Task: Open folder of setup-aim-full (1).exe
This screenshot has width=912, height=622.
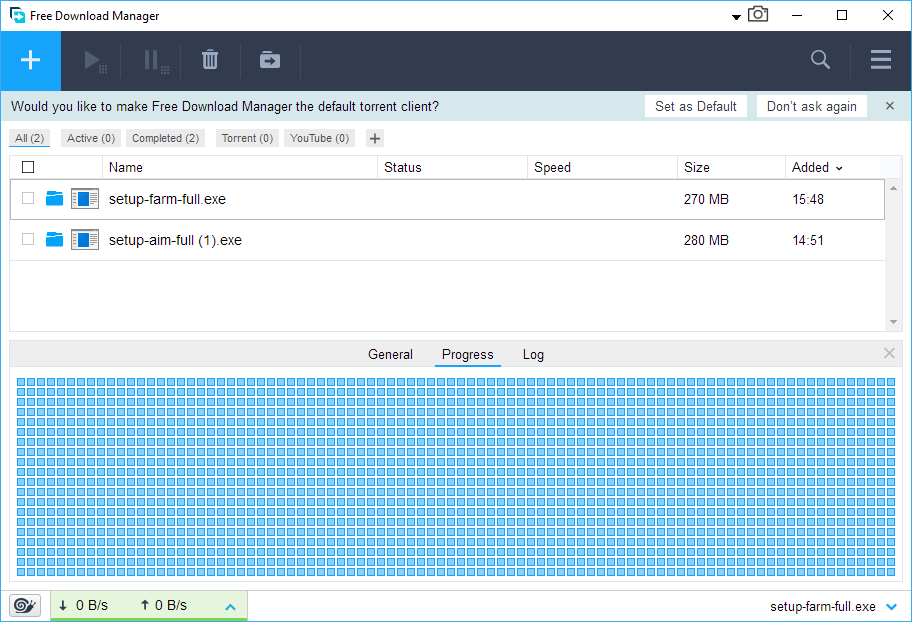Action: point(54,239)
